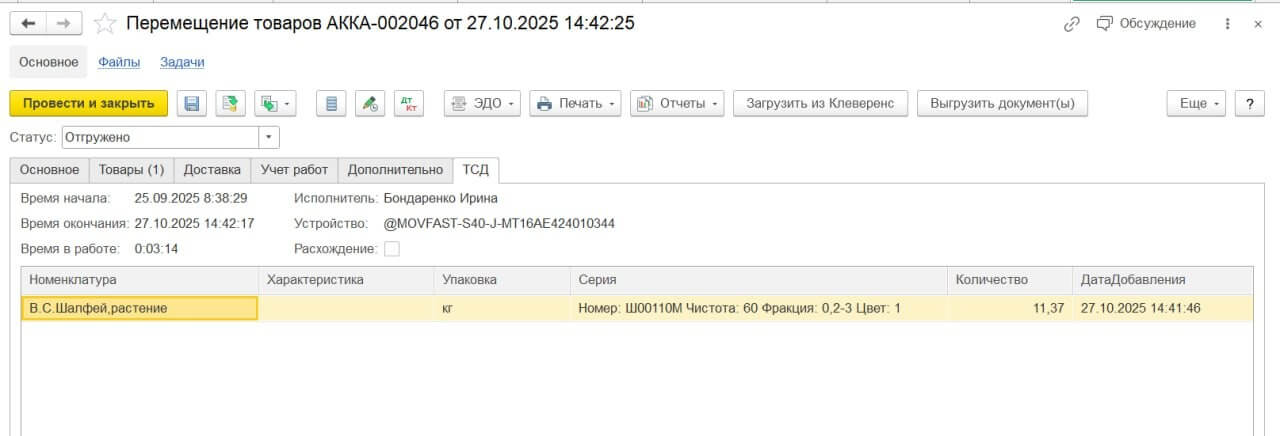Click the document structure list icon
Image resolution: width=1280 pixels, height=436 pixels.
point(332,103)
